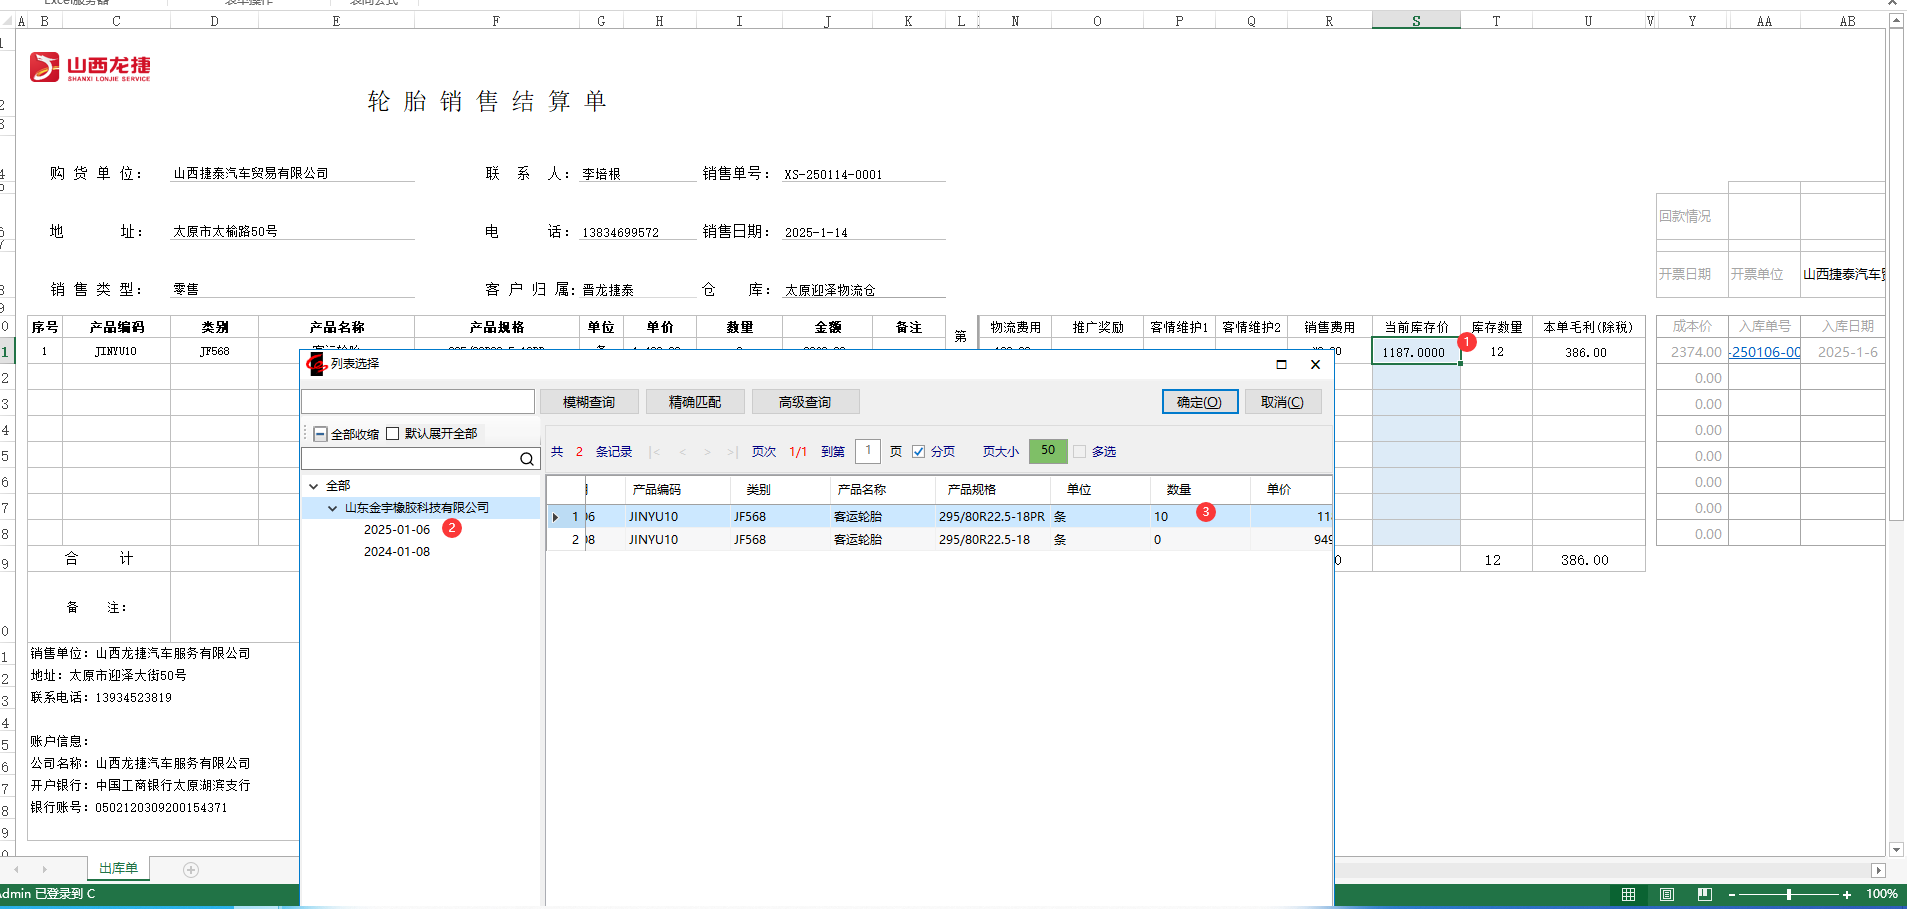Uncheck the 分页 pagination checkbox

(x=918, y=452)
